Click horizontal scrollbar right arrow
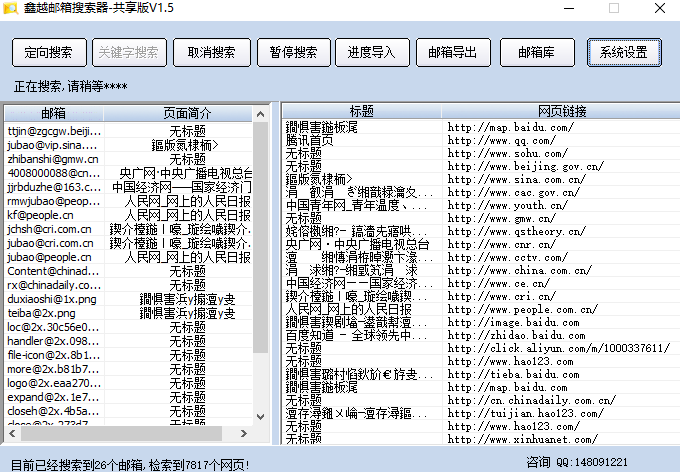Image resolution: width=680 pixels, height=472 pixels. (x=244, y=433)
